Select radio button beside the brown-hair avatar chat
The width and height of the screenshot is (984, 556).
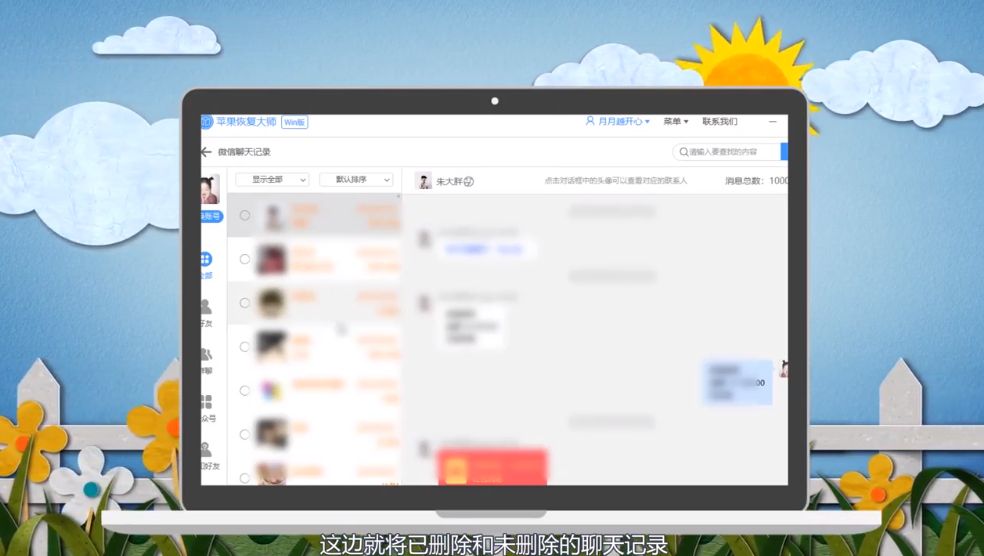pyautogui.click(x=245, y=303)
